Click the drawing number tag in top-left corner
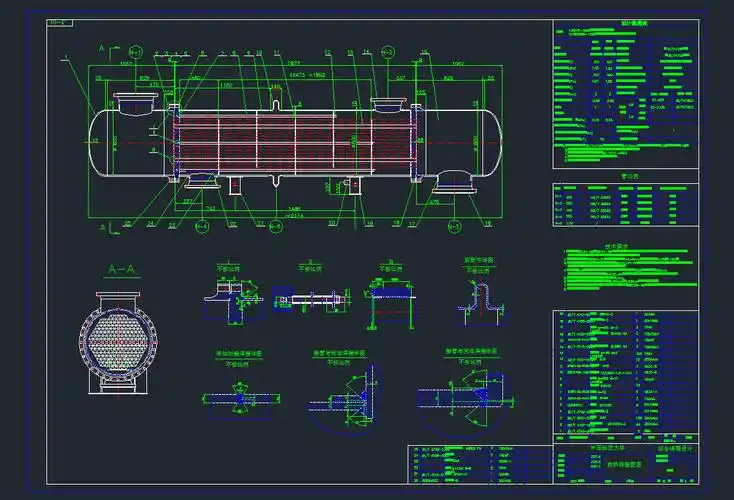 (x=62, y=21)
